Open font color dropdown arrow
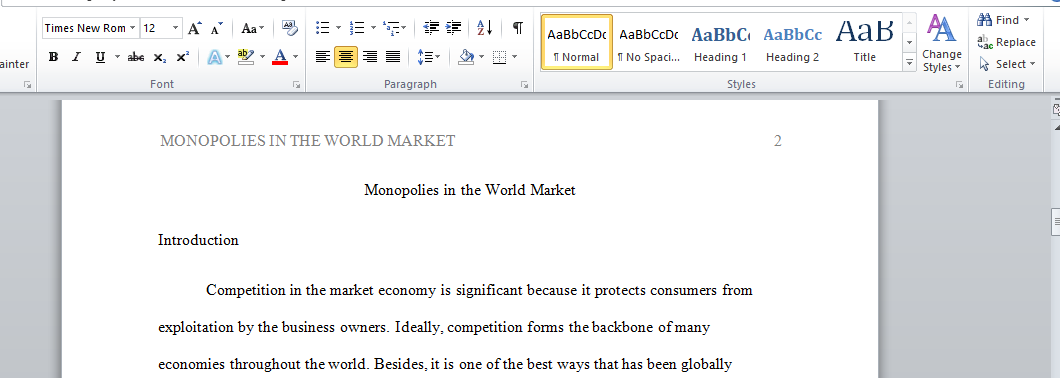Viewport: 1060px width, 378px height. 295,57
